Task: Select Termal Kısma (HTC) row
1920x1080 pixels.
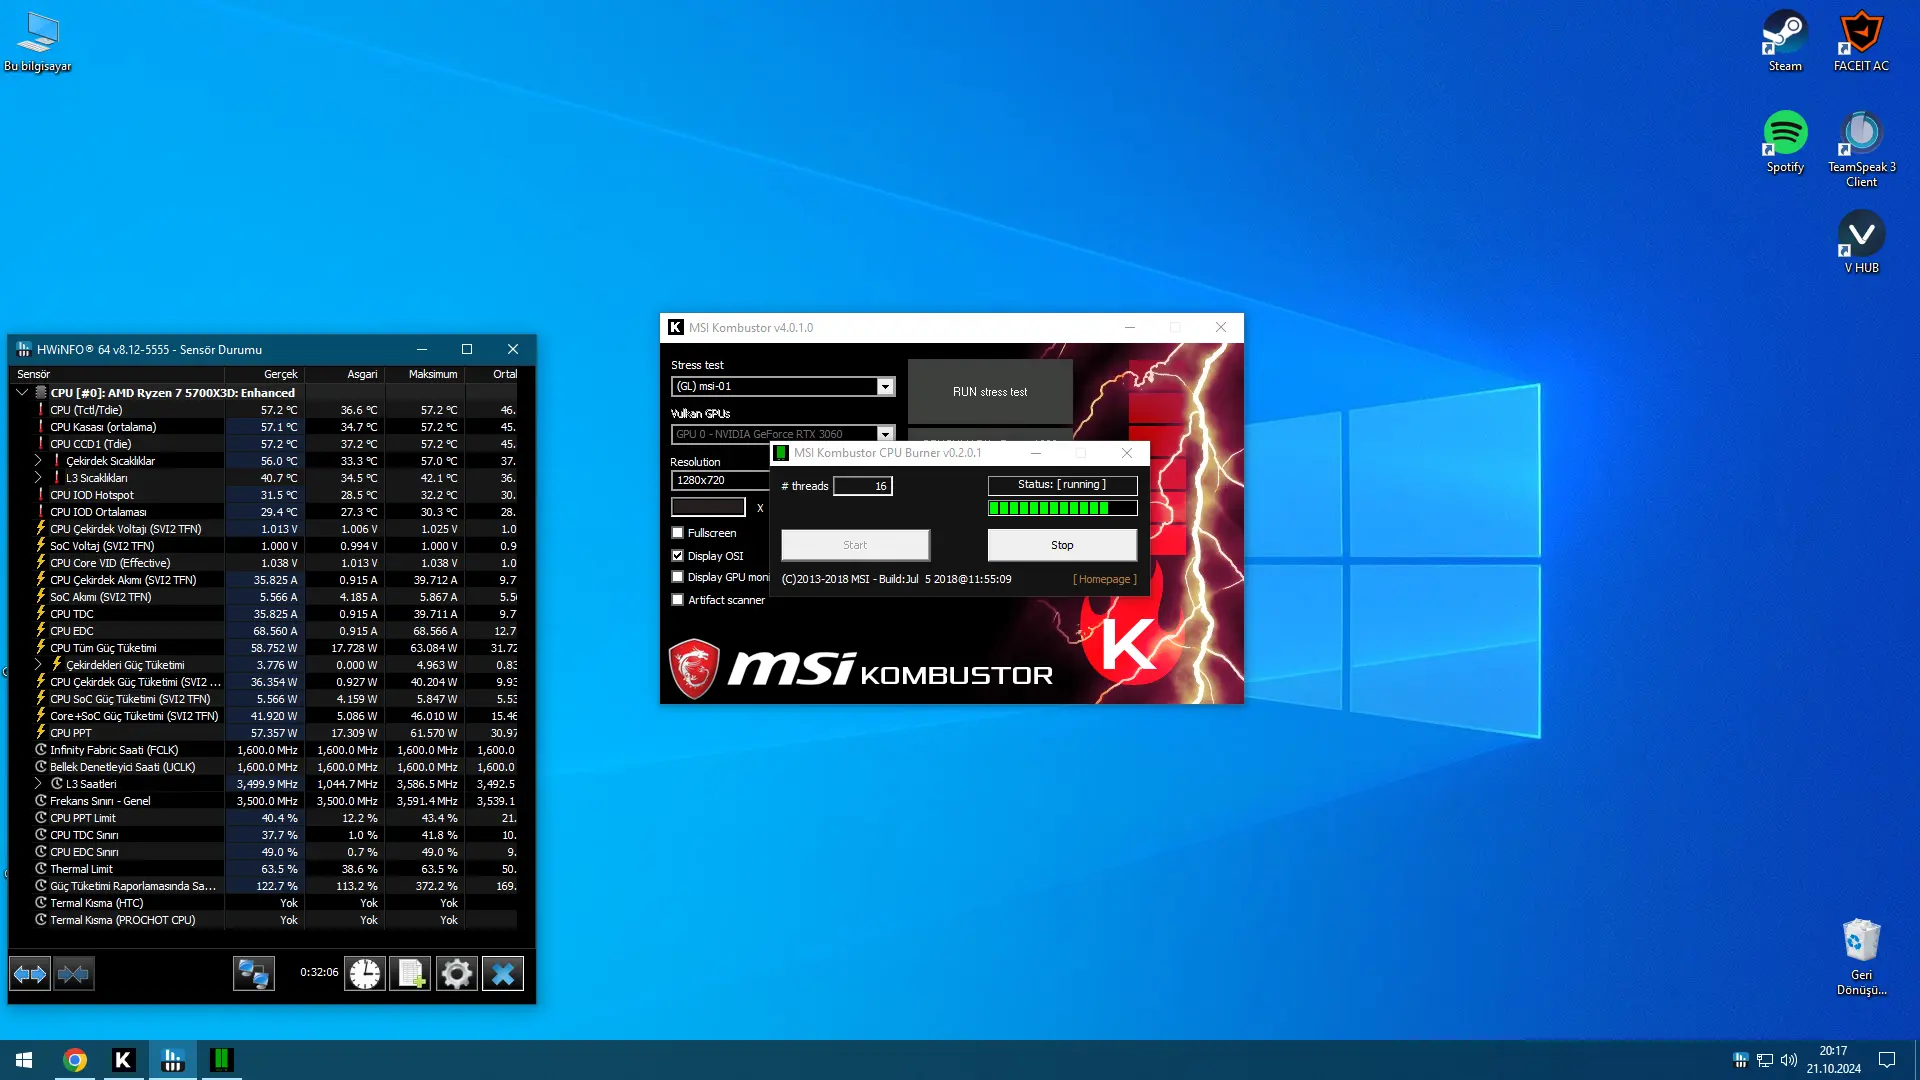Action: point(264,903)
